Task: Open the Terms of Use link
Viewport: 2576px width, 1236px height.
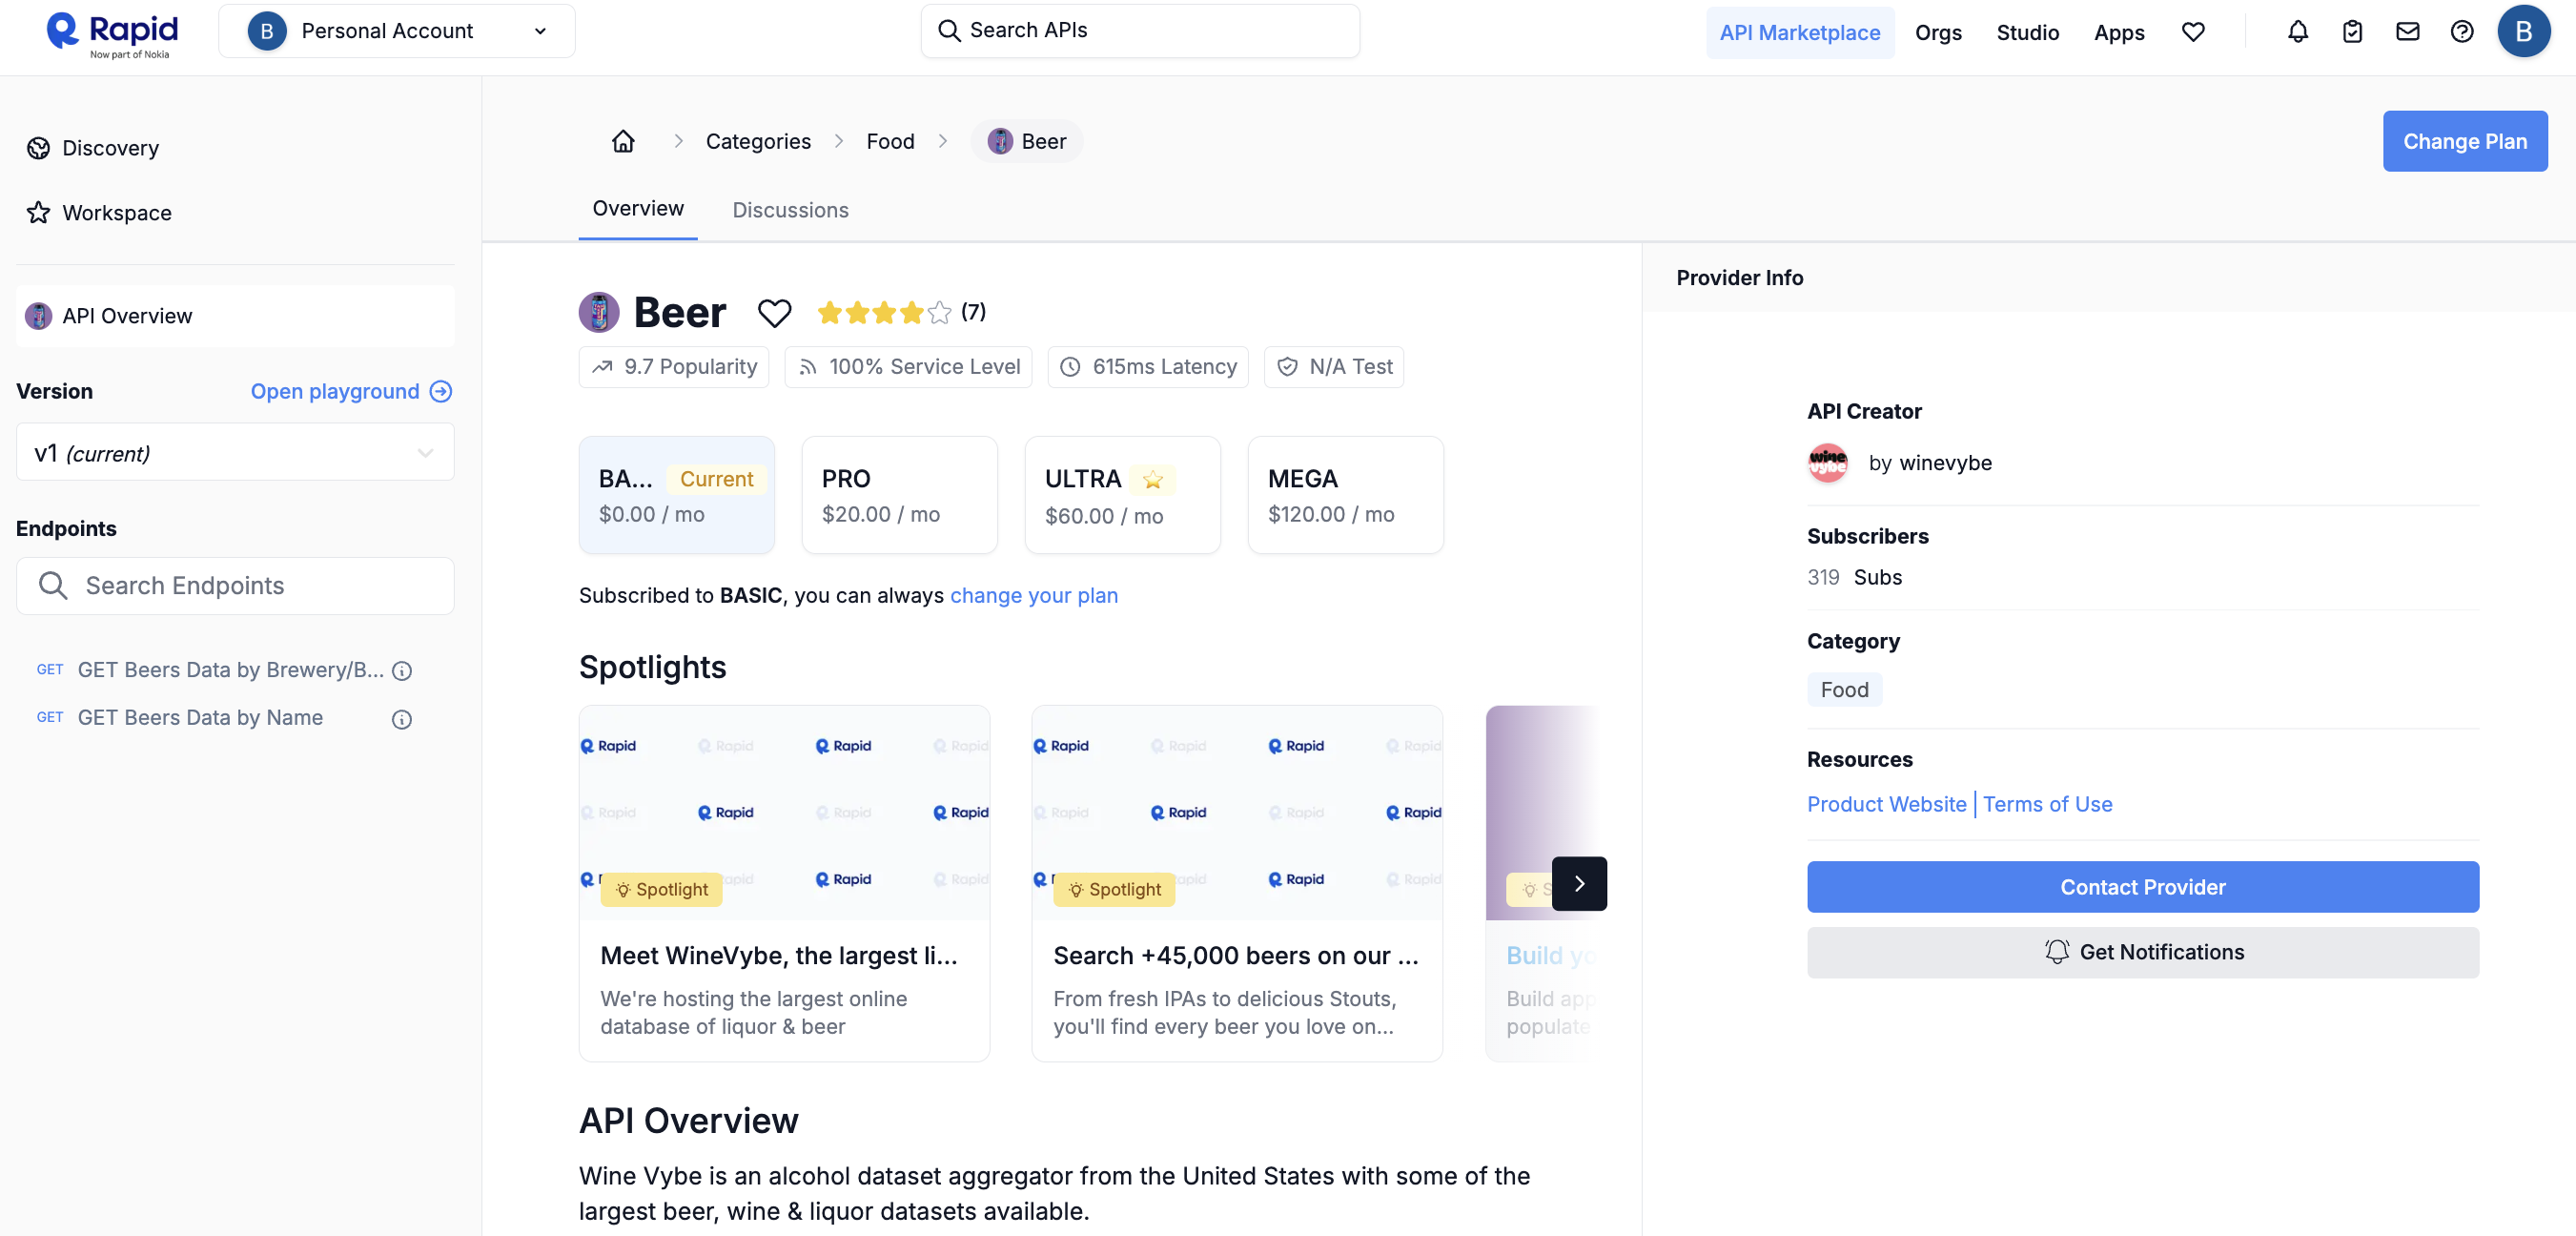Action: pyautogui.click(x=2047, y=804)
